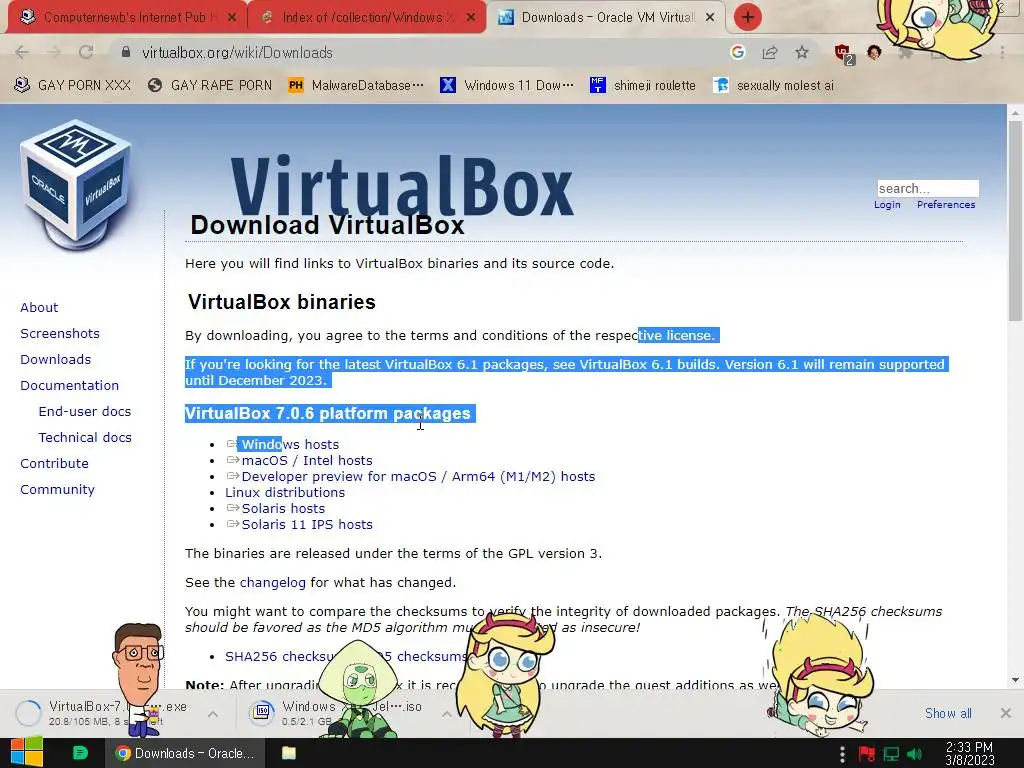Open a new tab with the plus button

(x=748, y=17)
